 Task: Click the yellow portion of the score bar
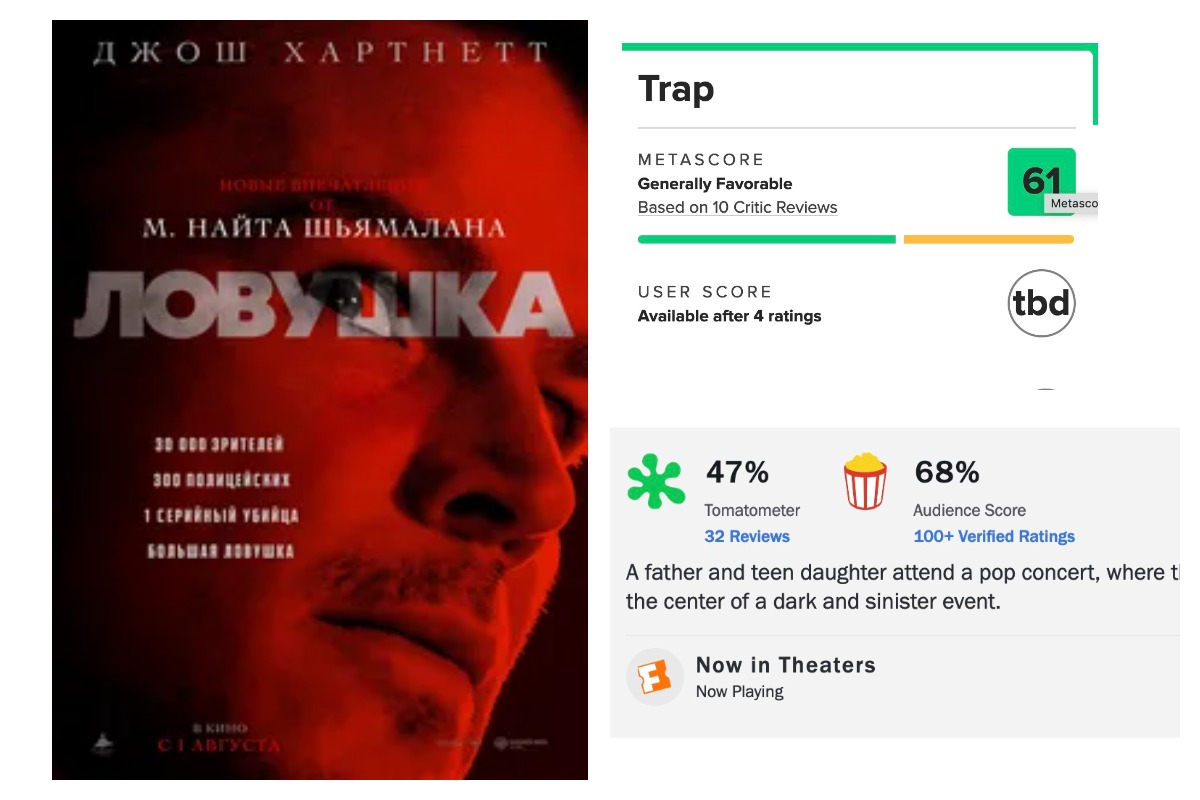[988, 238]
